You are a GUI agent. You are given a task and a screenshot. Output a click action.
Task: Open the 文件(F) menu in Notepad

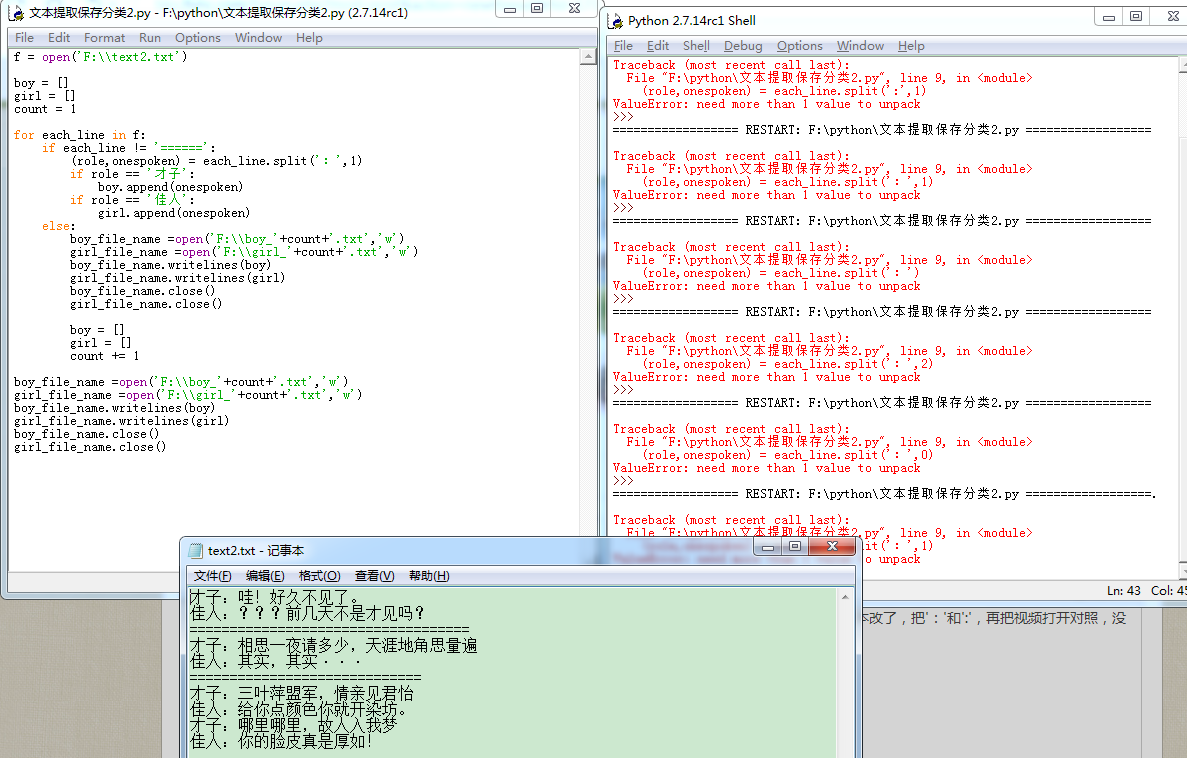pyautogui.click(x=212, y=576)
